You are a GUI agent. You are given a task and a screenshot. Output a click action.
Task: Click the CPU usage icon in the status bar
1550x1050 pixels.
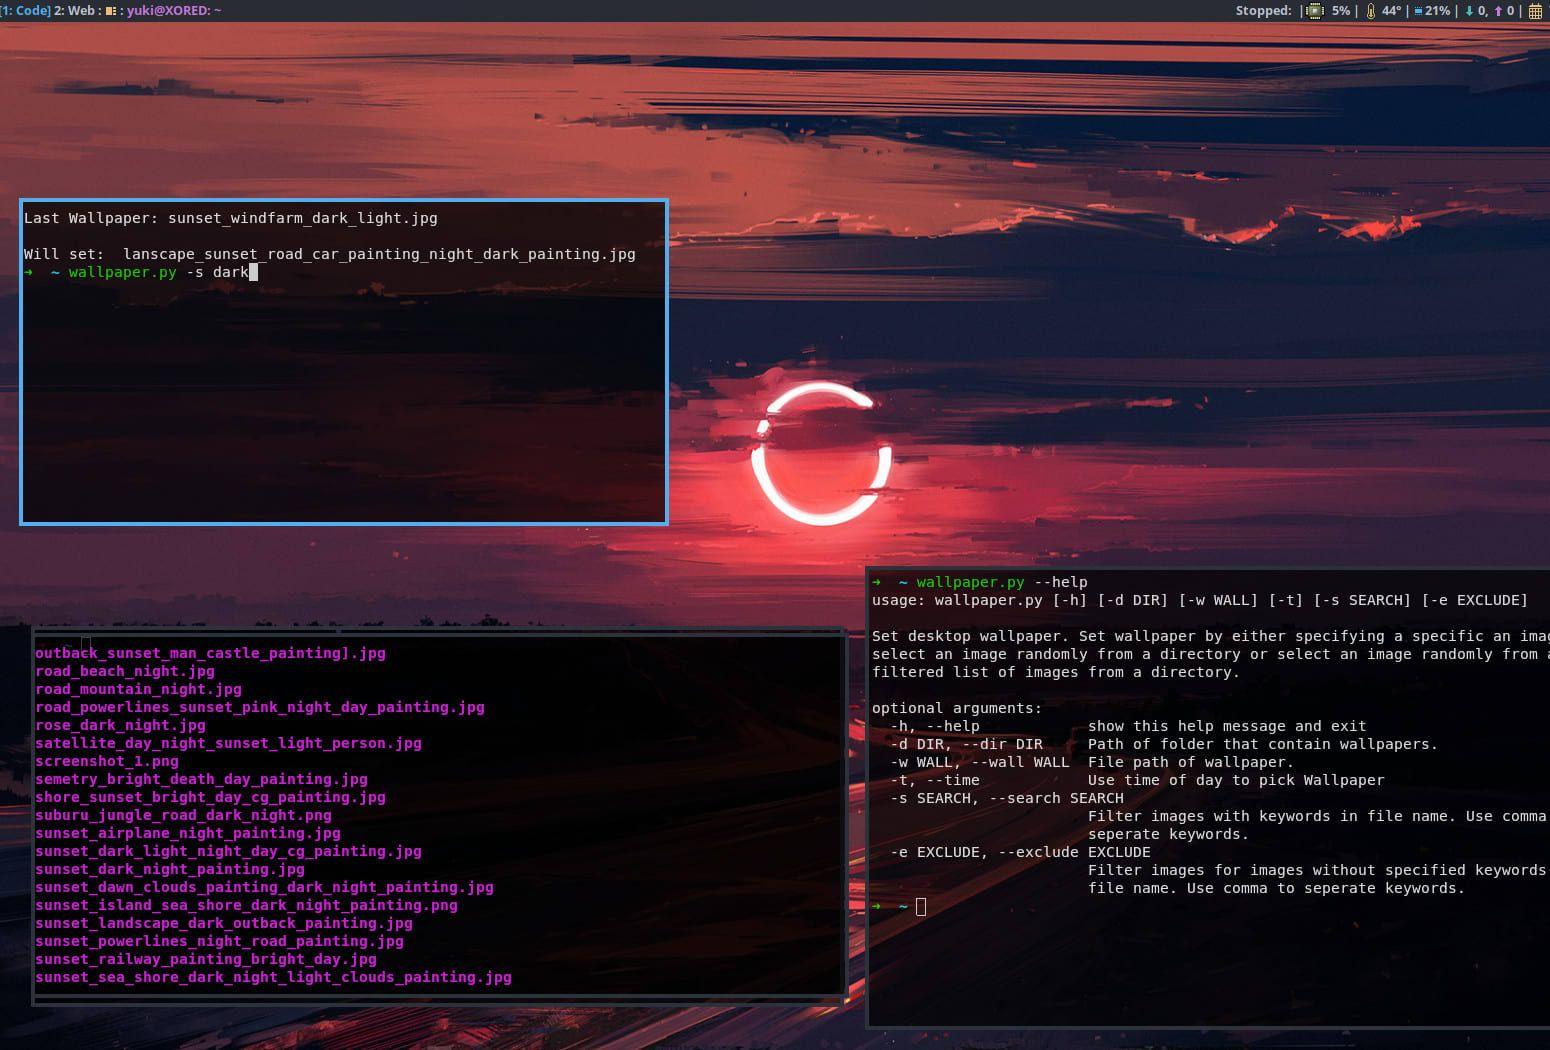[x=1314, y=11]
